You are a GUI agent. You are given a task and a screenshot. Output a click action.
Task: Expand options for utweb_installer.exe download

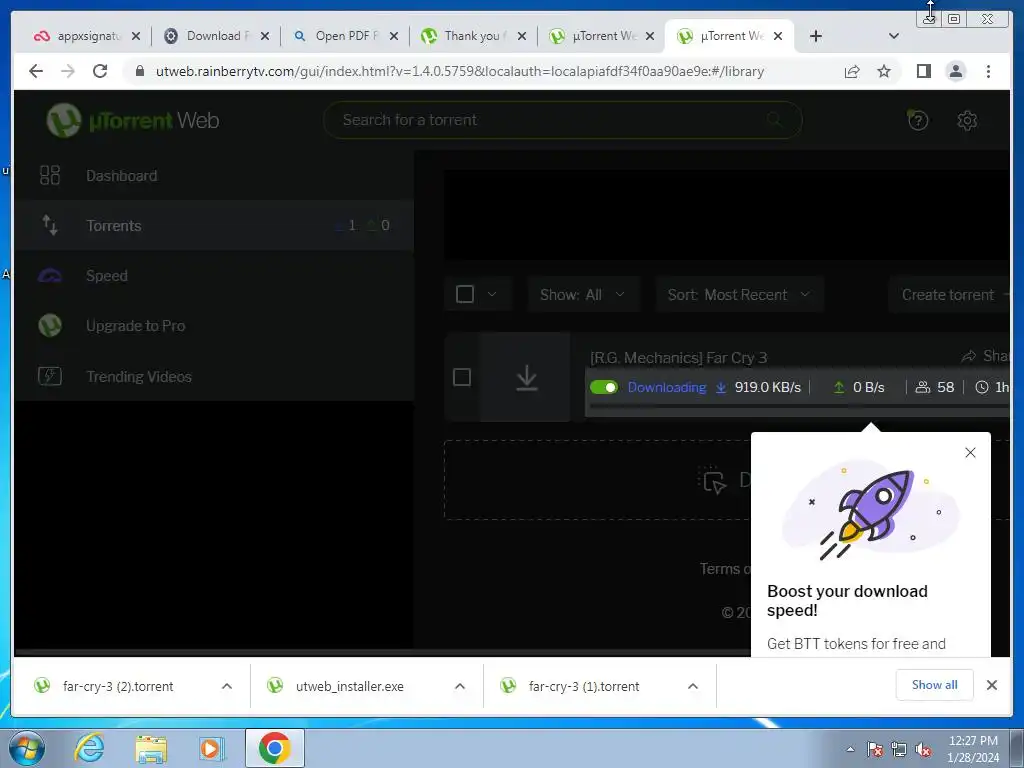coord(460,686)
